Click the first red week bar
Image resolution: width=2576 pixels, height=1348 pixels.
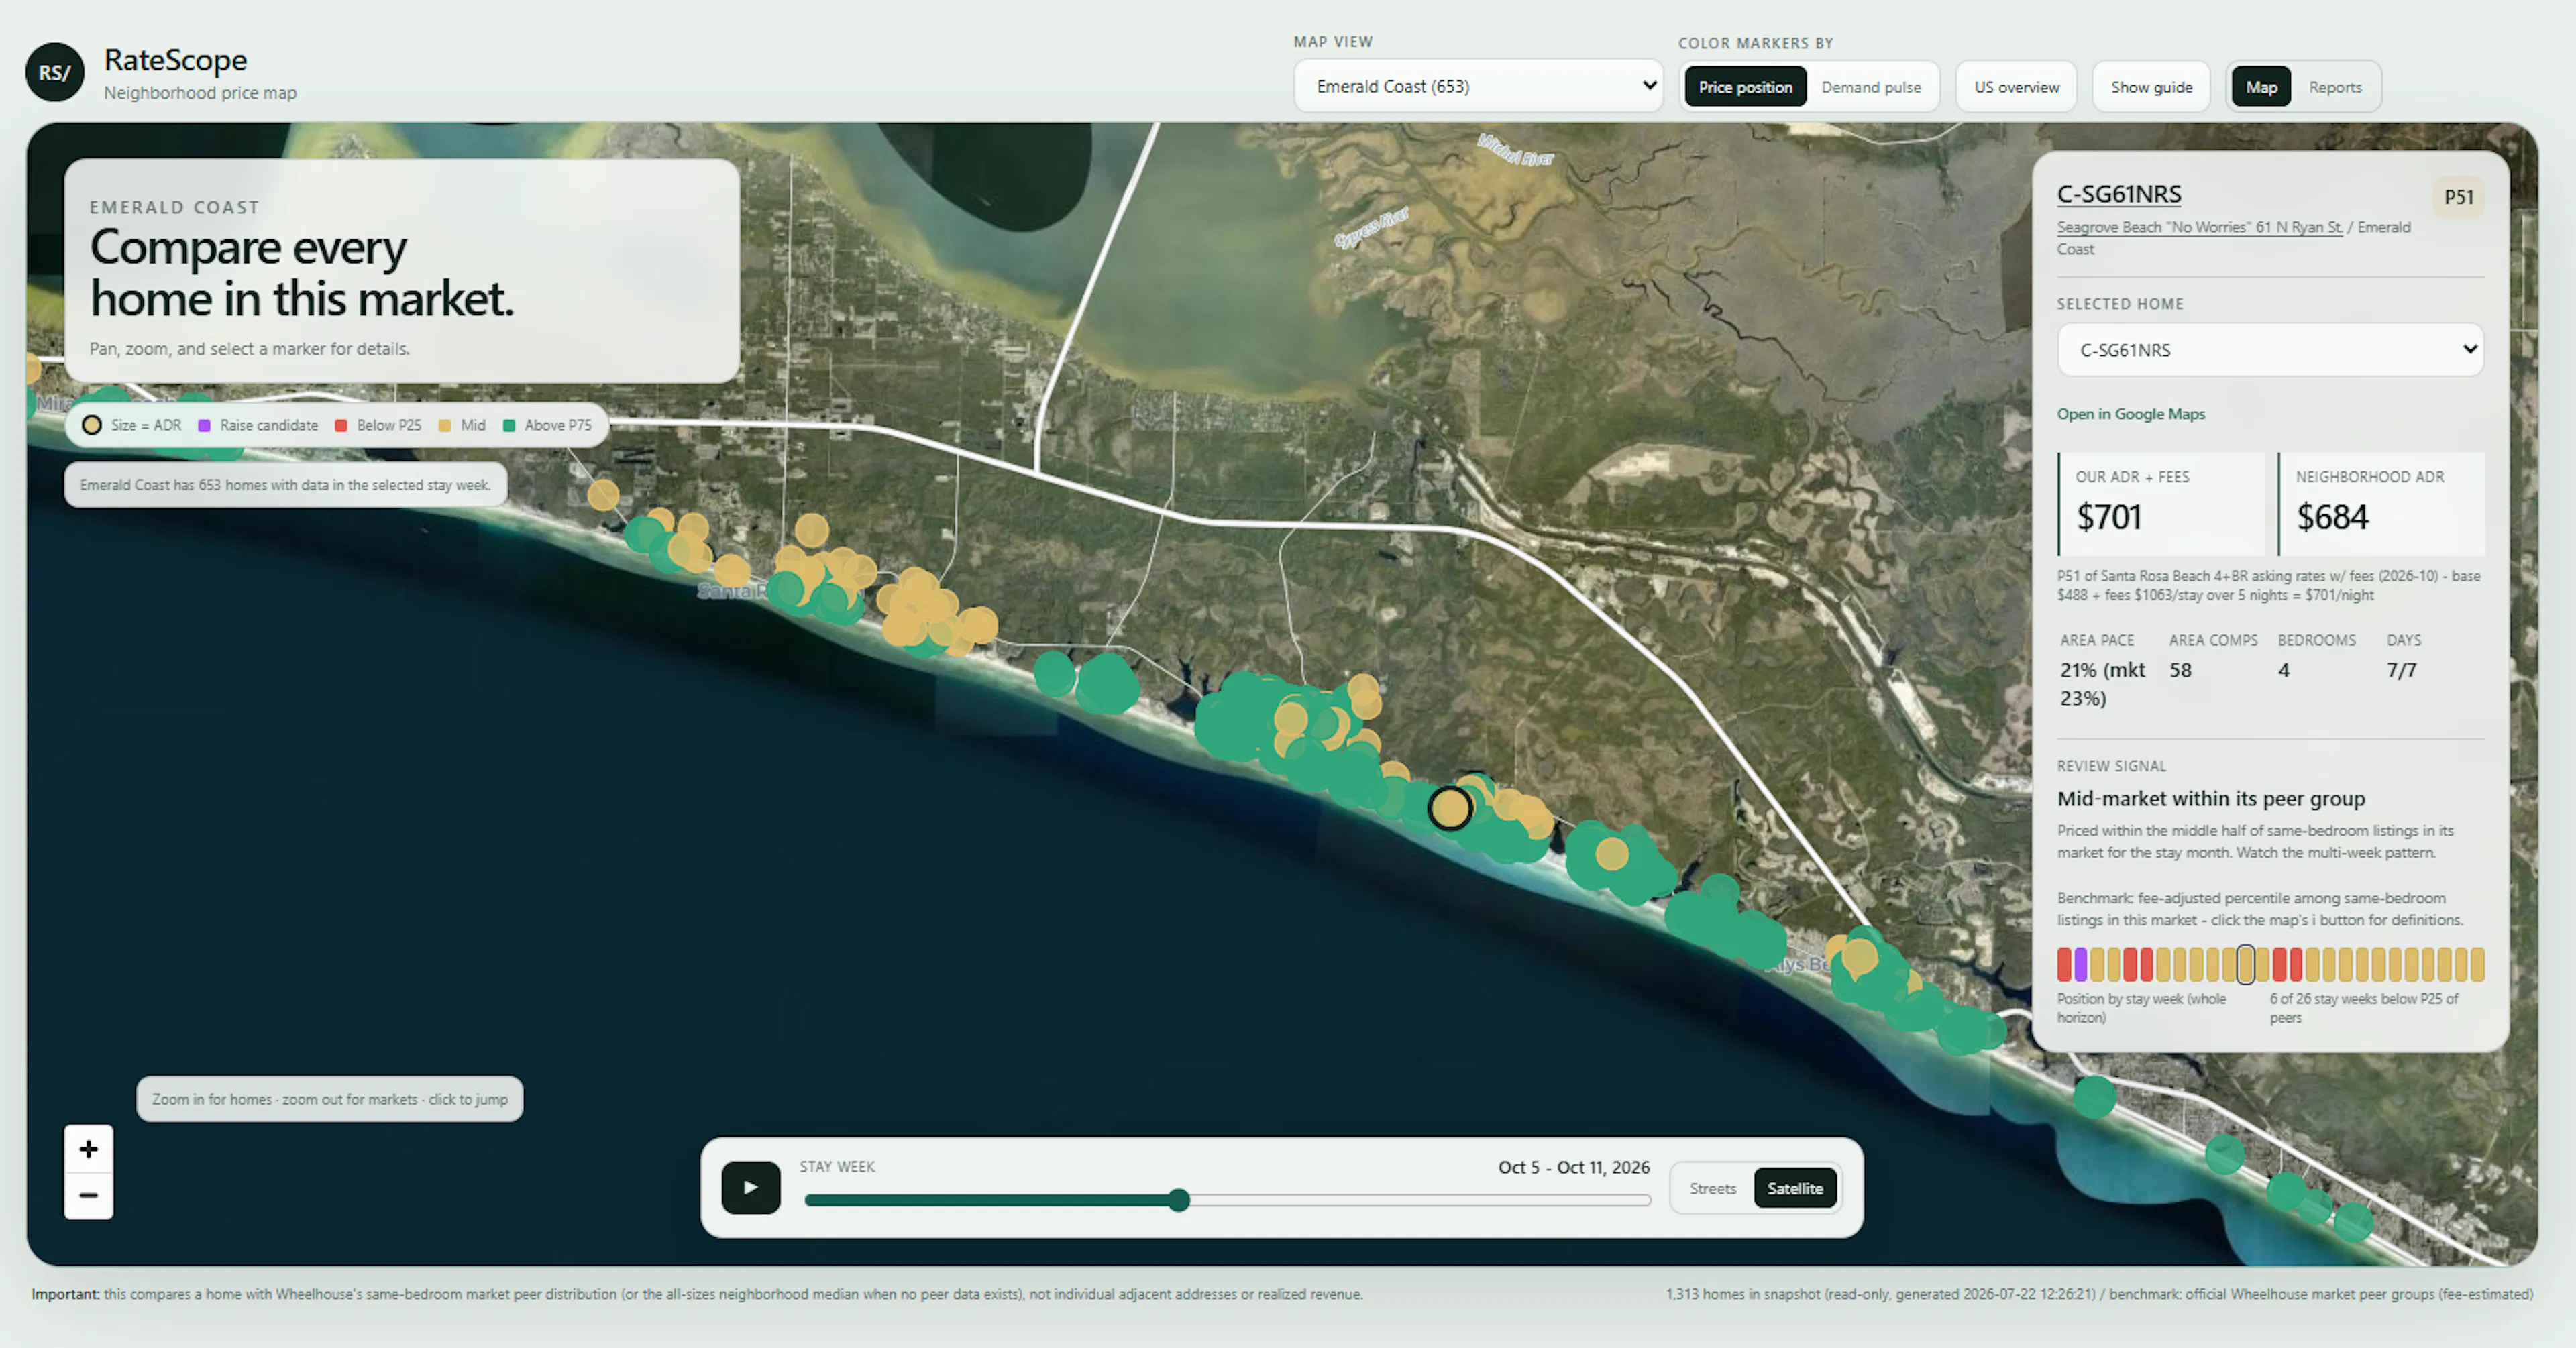pyautogui.click(x=2064, y=965)
